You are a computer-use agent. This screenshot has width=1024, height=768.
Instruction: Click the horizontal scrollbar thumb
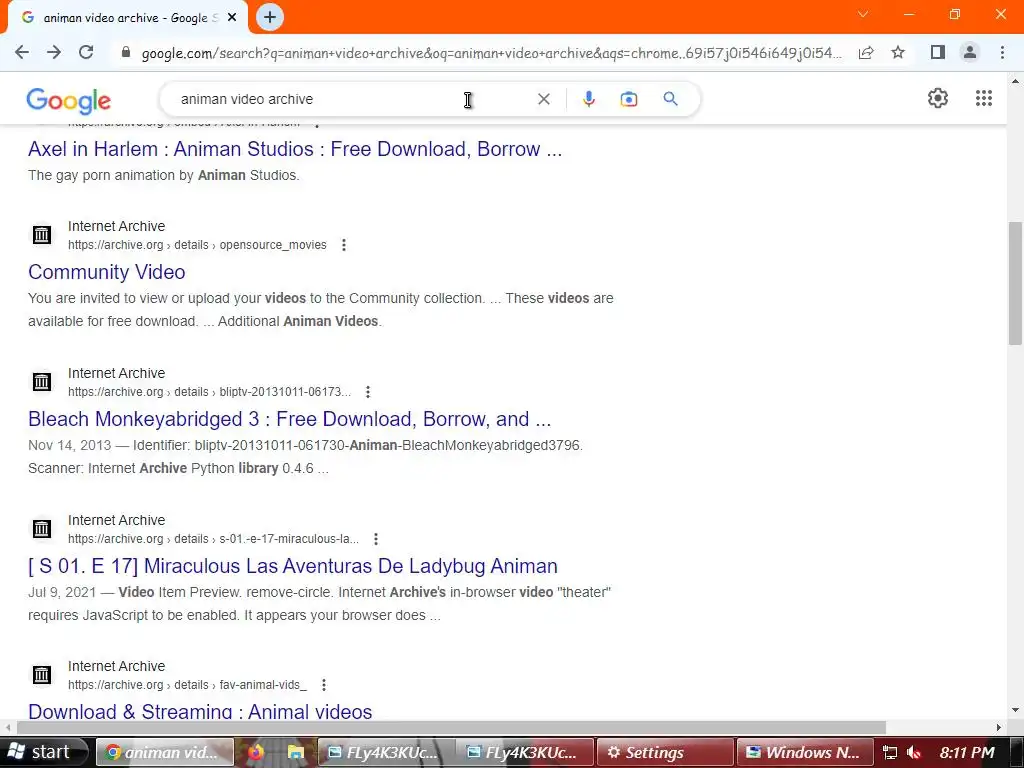pos(451,728)
